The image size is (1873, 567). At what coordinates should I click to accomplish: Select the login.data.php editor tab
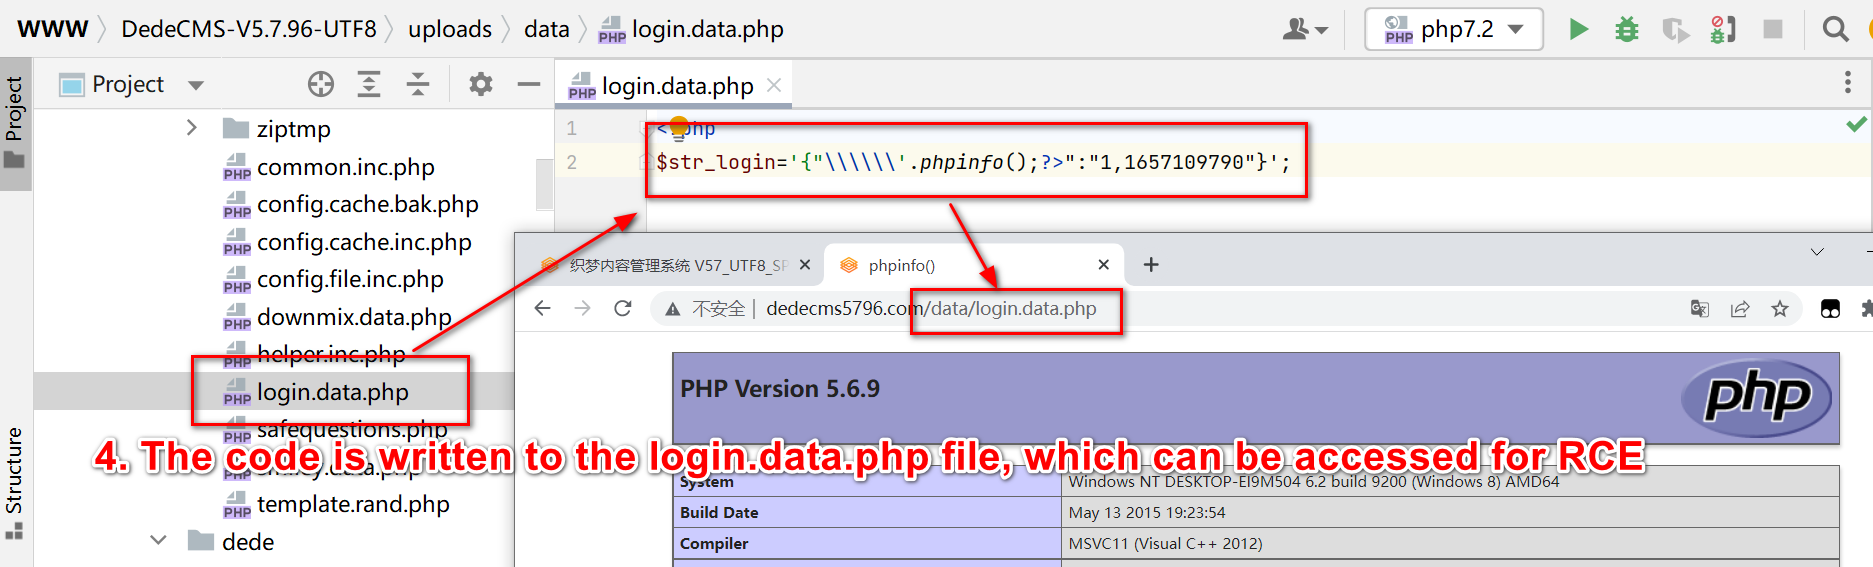pos(673,86)
